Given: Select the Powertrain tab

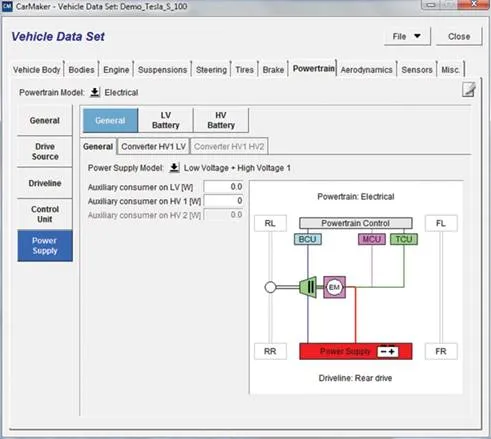Looking at the screenshot, I should click(x=313, y=69).
